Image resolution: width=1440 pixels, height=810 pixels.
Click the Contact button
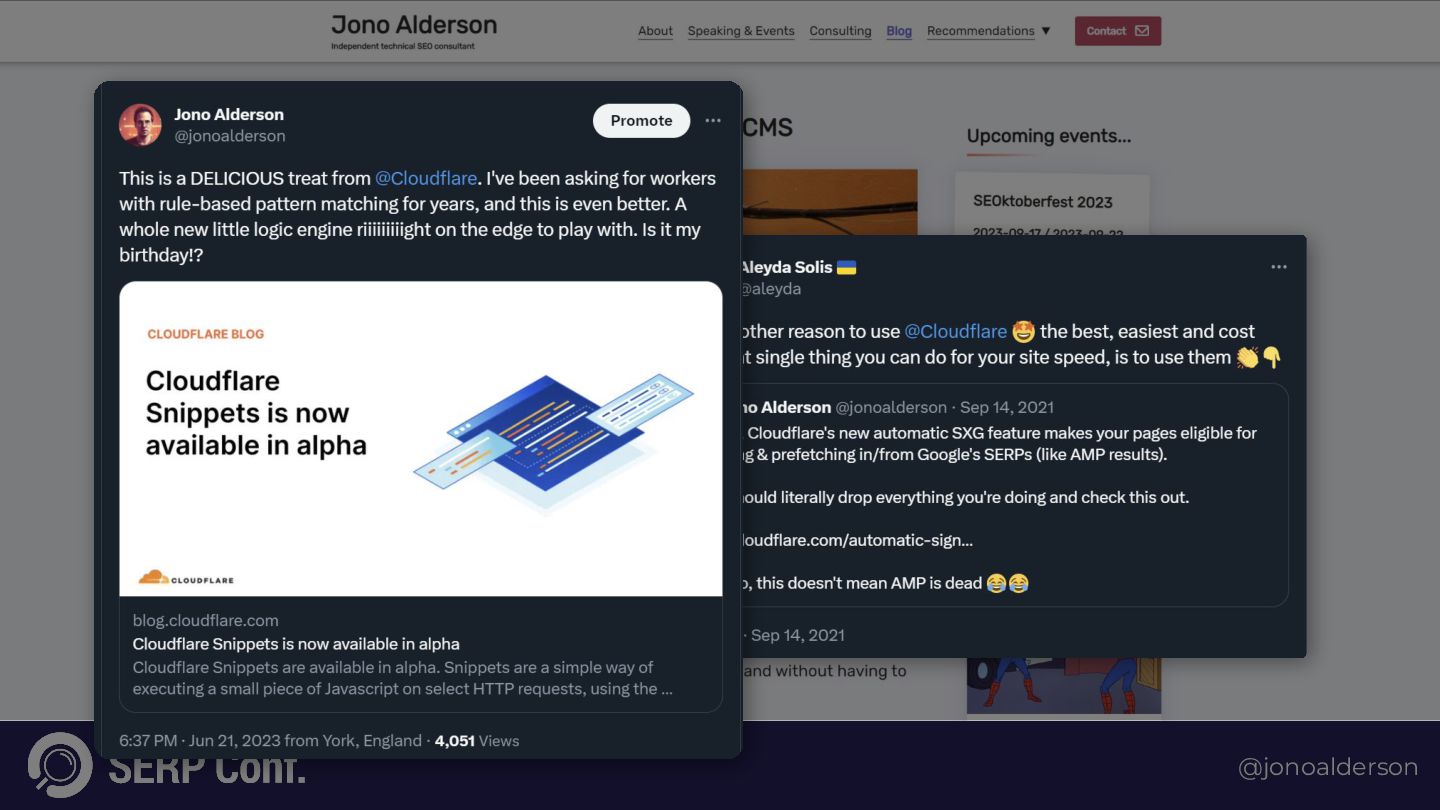pos(1118,31)
